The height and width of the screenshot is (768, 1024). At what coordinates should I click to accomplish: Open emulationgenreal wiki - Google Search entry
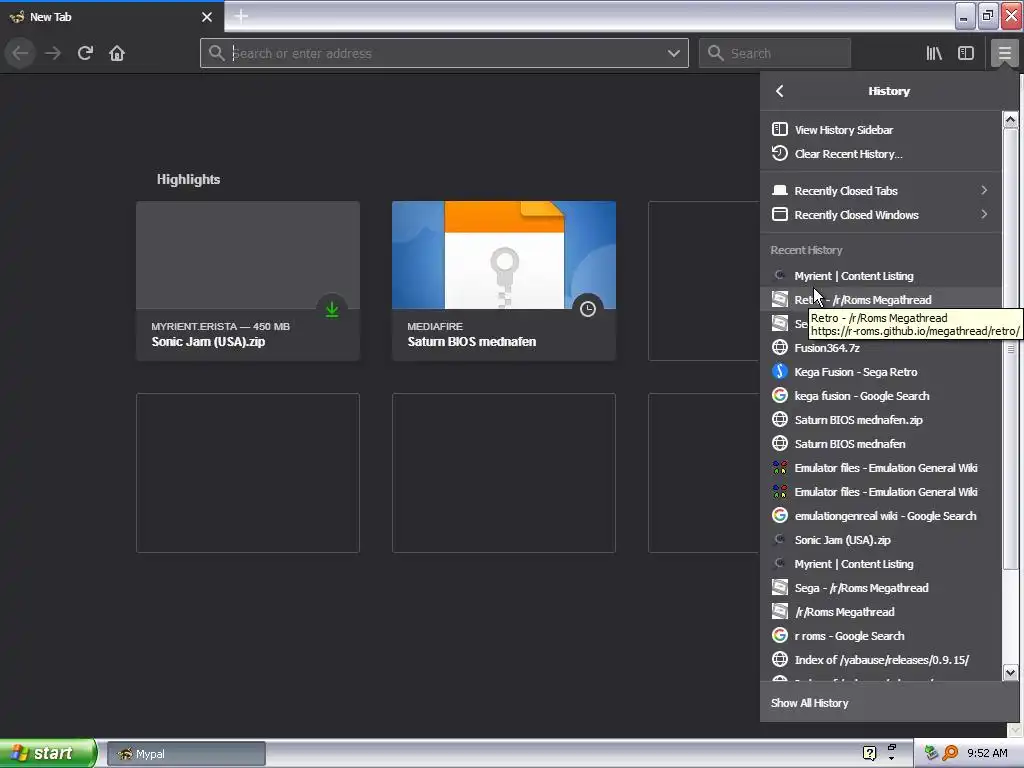880,516
